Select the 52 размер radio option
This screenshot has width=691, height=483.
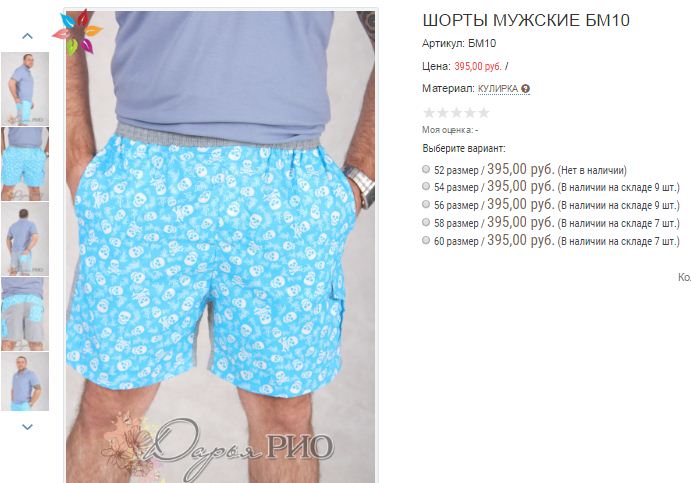click(x=426, y=169)
